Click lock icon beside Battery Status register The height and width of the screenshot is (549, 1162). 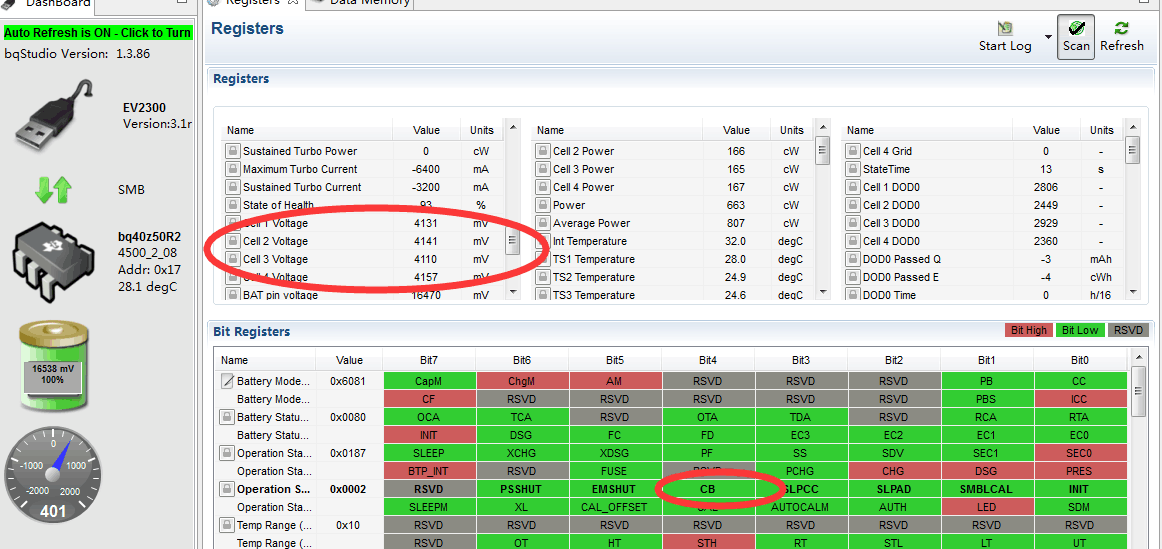click(228, 417)
